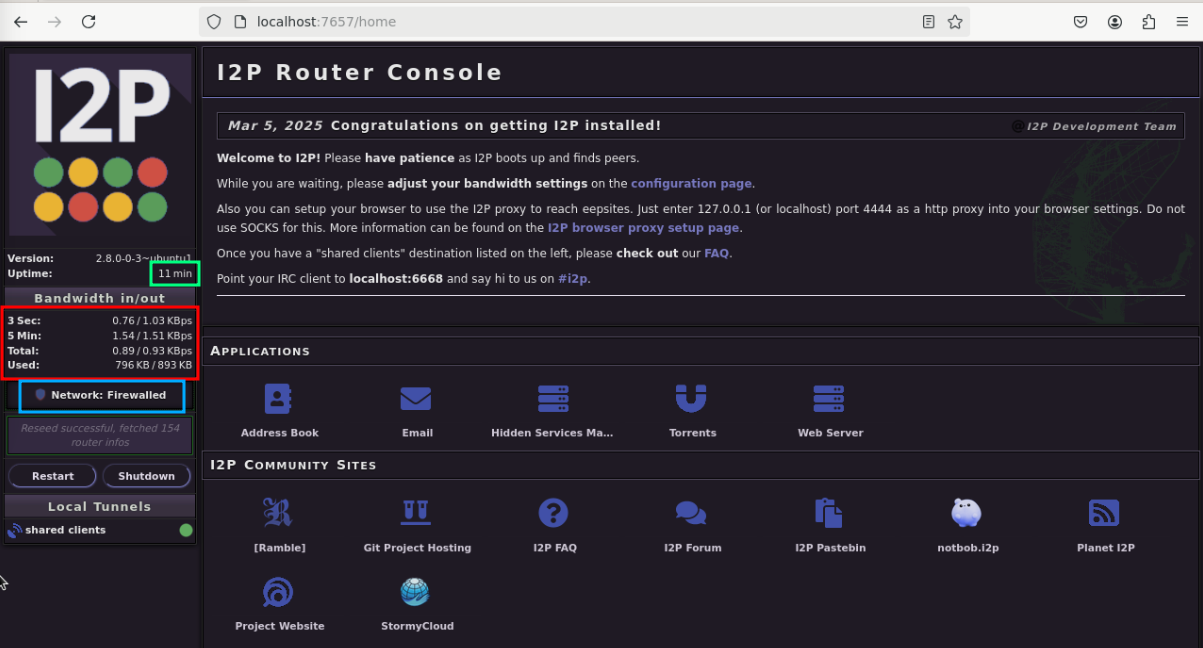
Task: Open the Firefox account icon
Action: (1115, 21)
